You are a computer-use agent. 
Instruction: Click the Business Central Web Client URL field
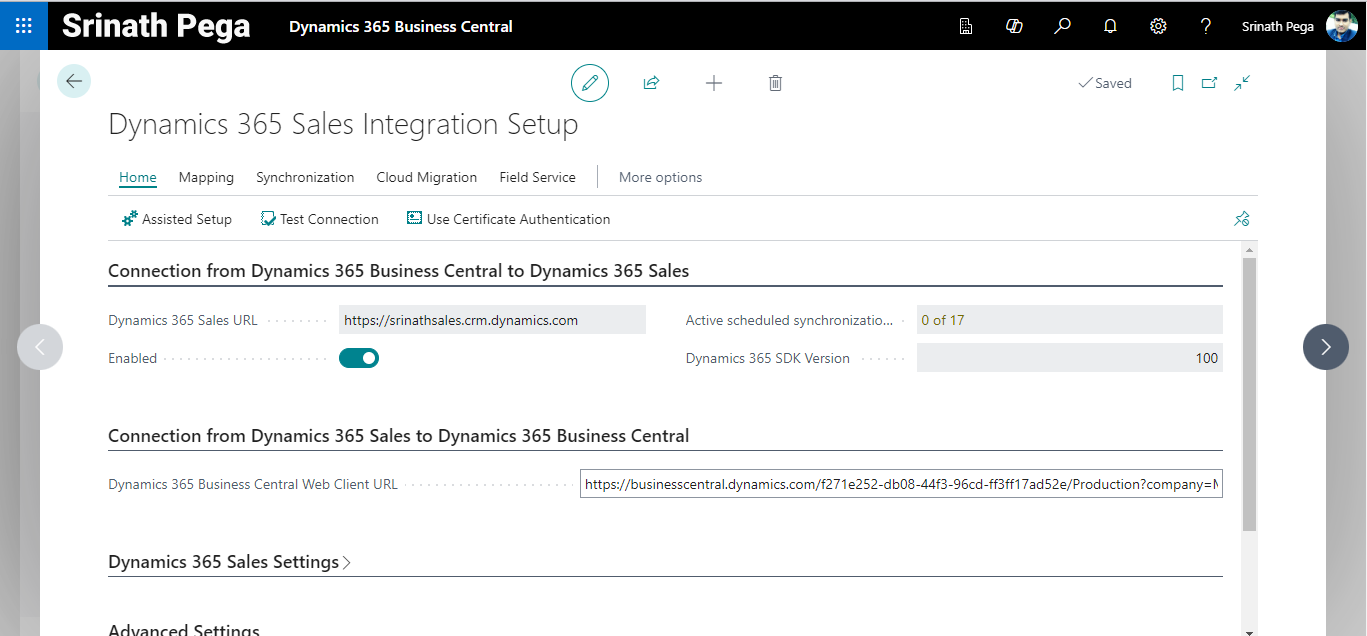[900, 484]
